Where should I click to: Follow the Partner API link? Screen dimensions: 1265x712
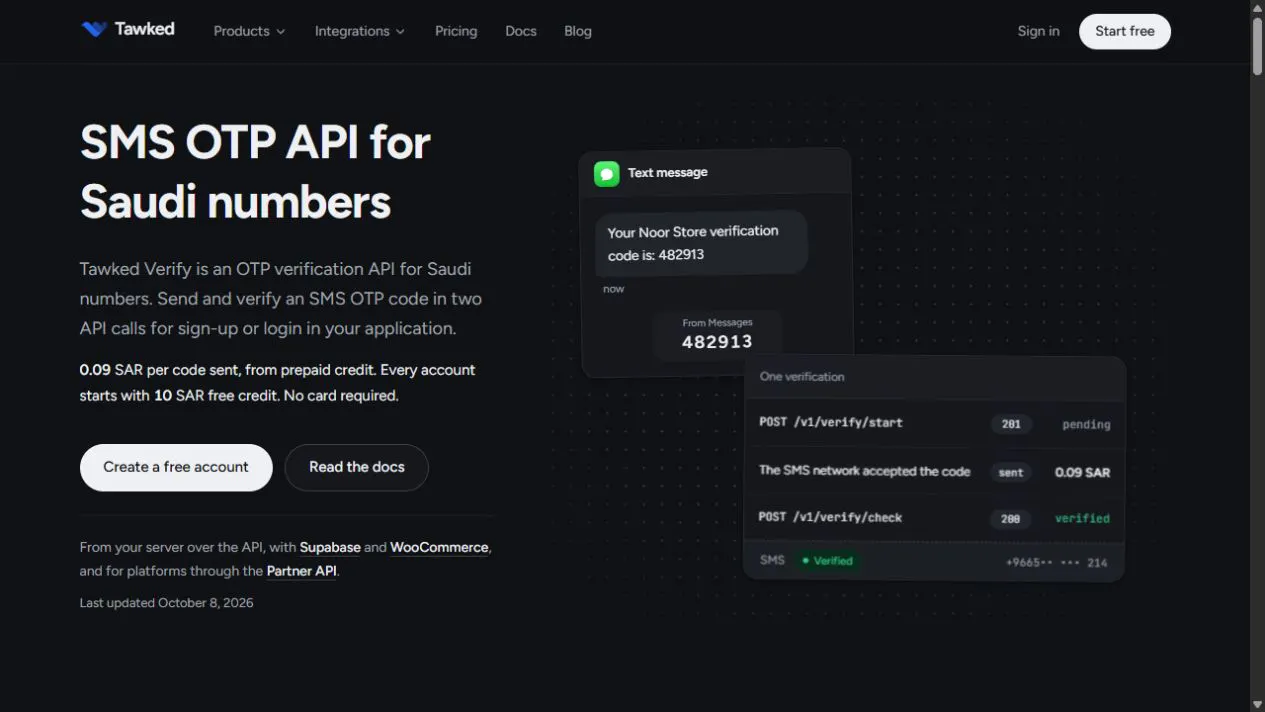[x=301, y=571]
